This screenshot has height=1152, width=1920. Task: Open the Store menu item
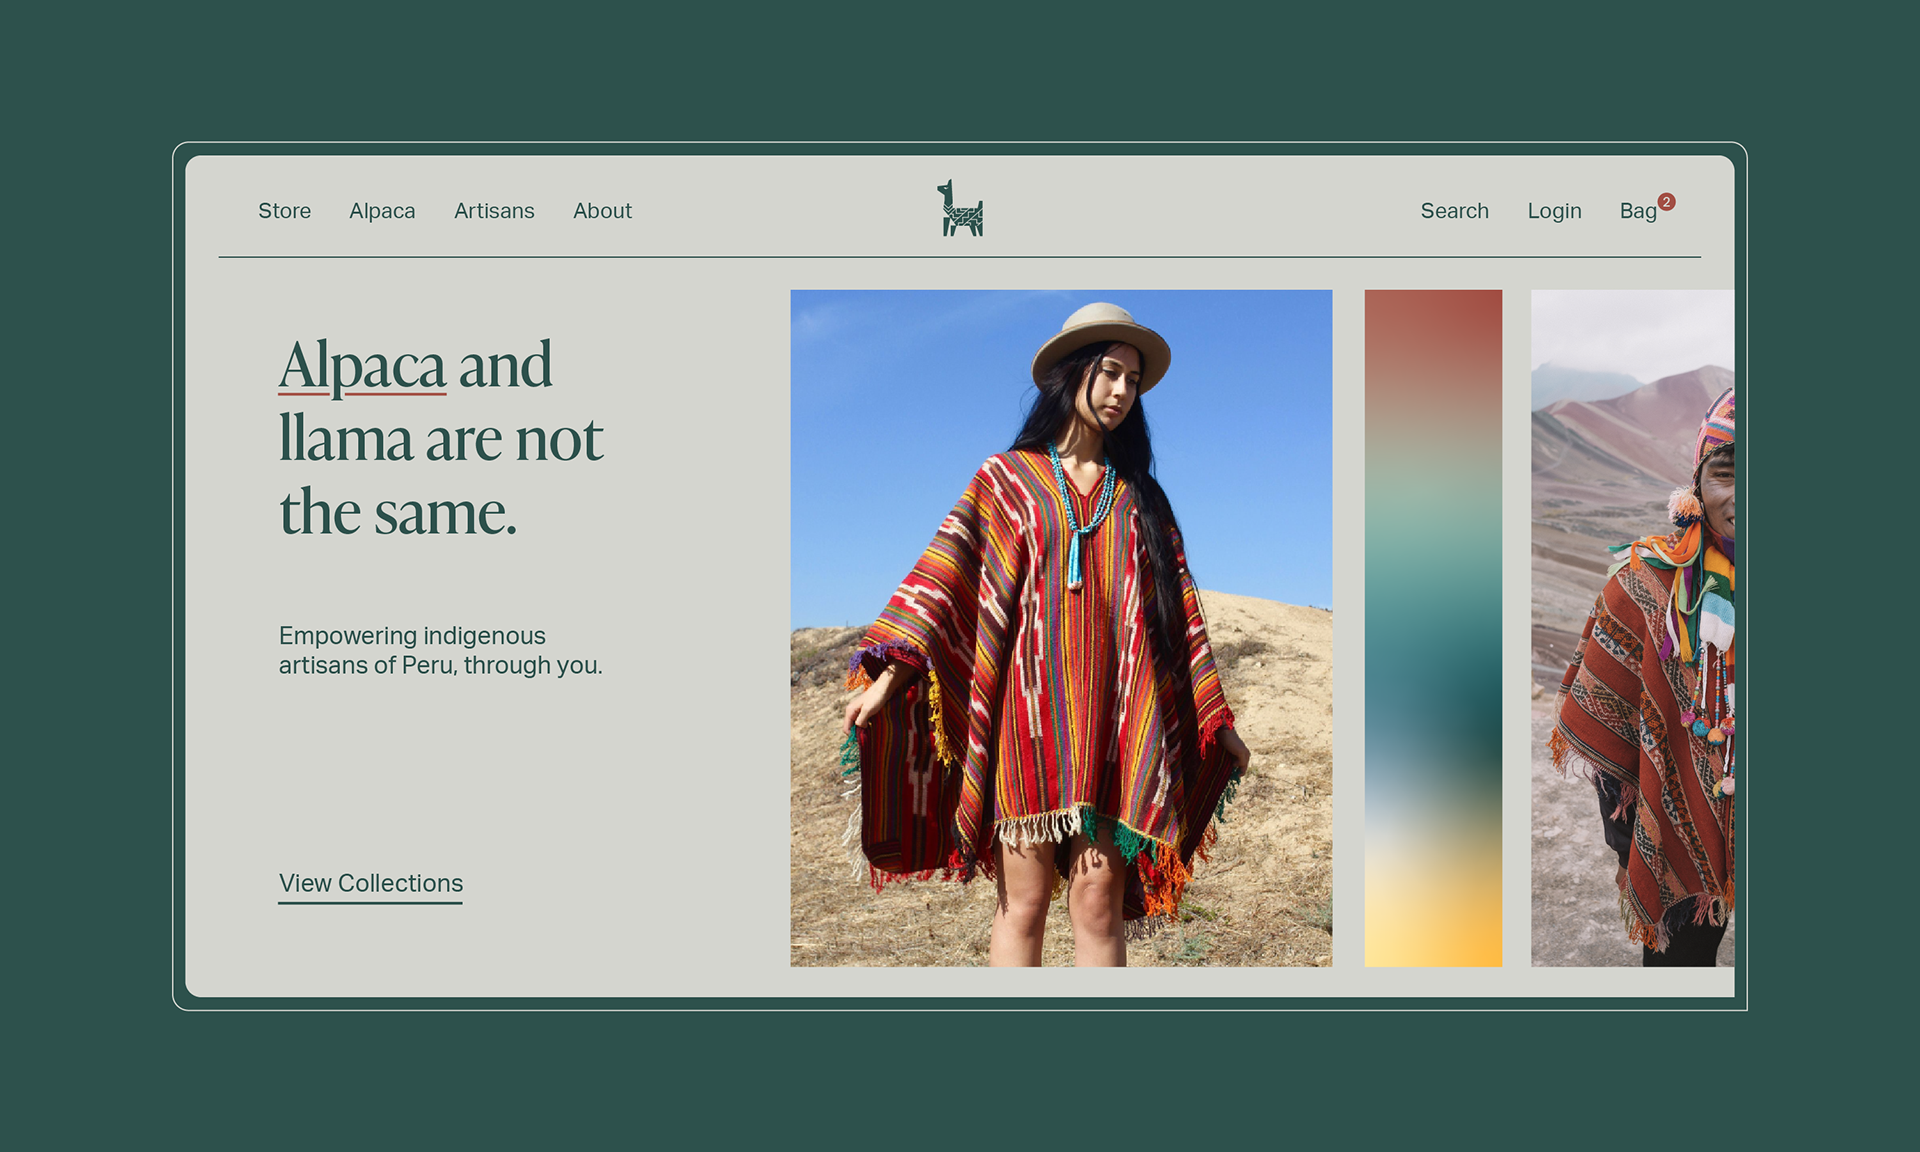coord(284,211)
